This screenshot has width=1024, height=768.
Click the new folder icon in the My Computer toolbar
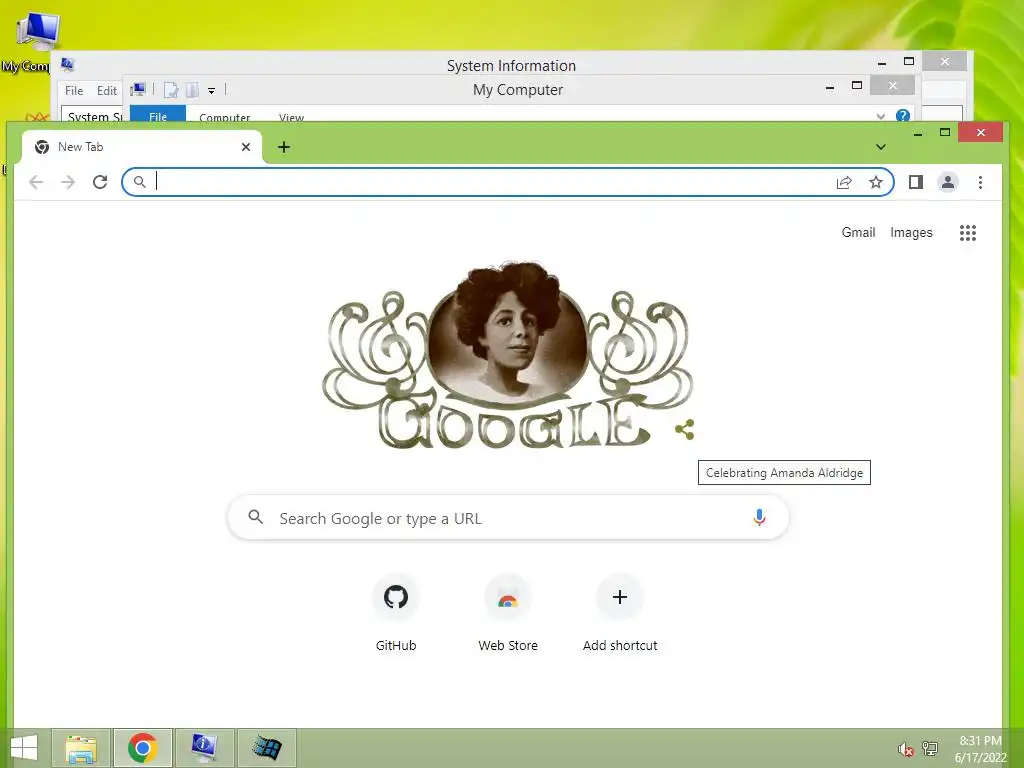tap(193, 90)
